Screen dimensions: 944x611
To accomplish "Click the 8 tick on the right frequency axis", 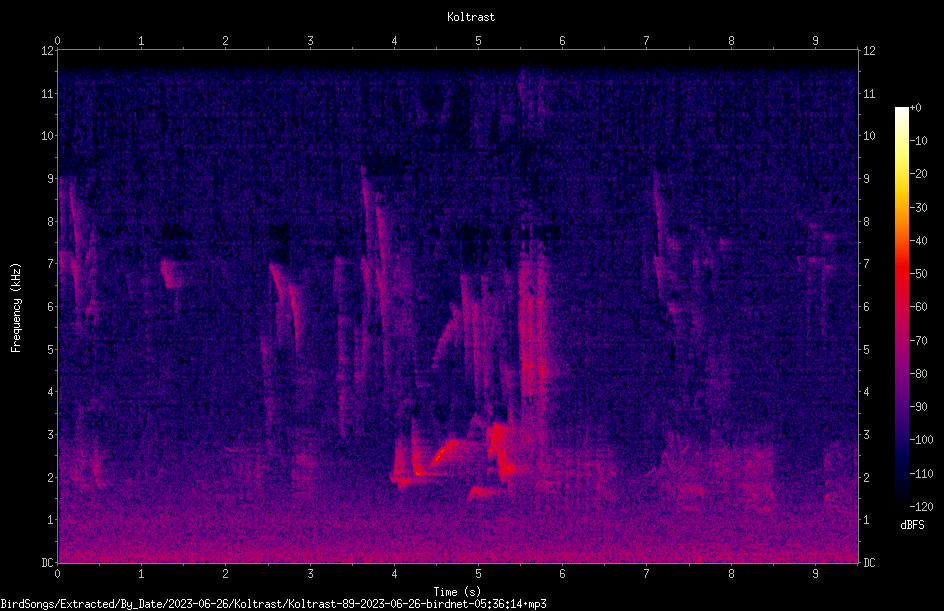I will click(x=866, y=222).
